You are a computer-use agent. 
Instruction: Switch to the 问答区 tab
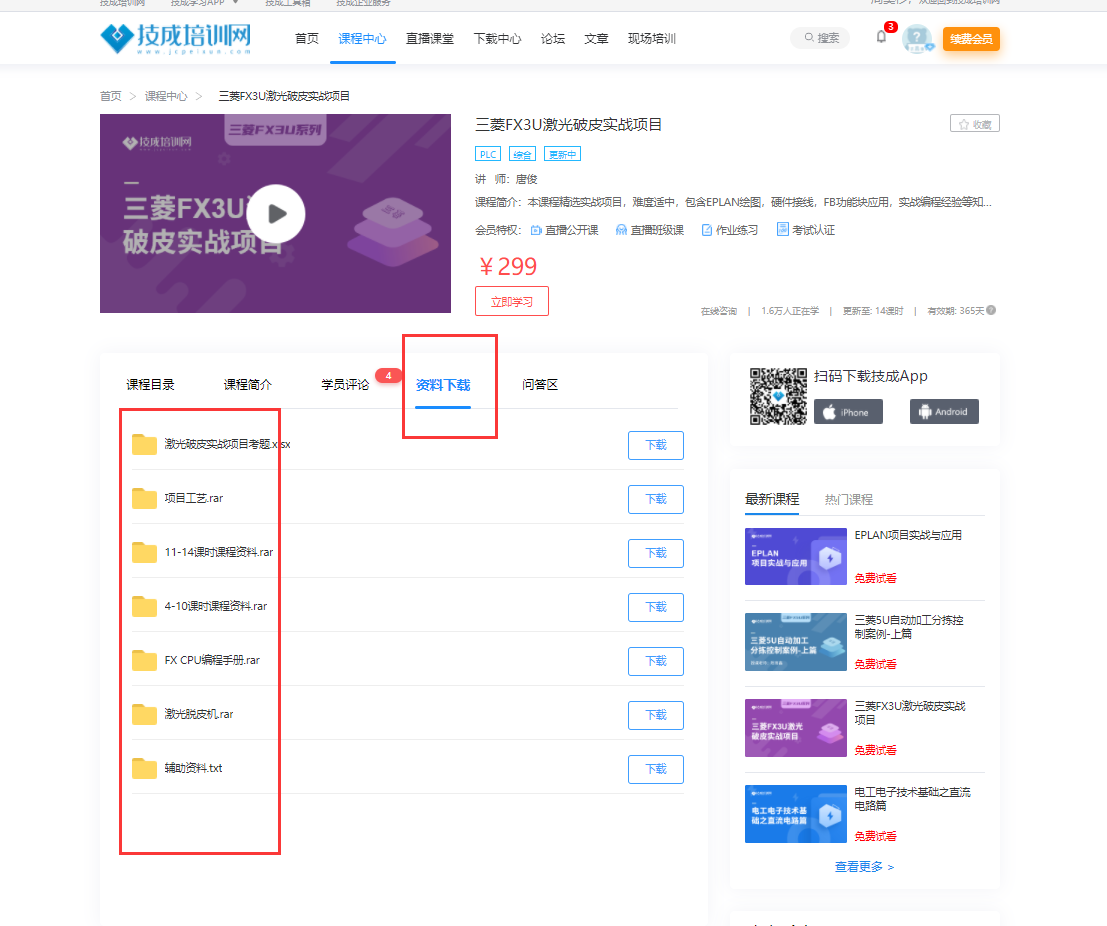coord(540,385)
